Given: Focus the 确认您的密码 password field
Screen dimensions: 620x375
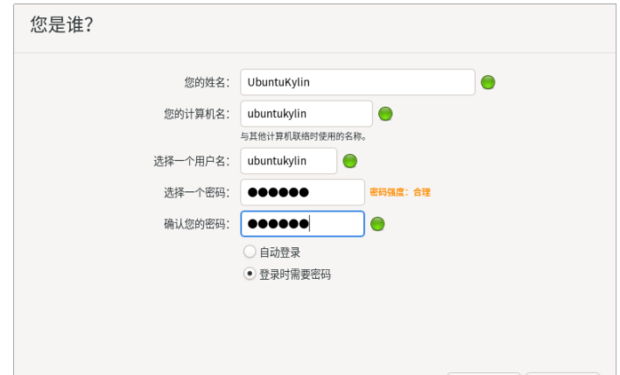Looking at the screenshot, I should tap(302, 224).
